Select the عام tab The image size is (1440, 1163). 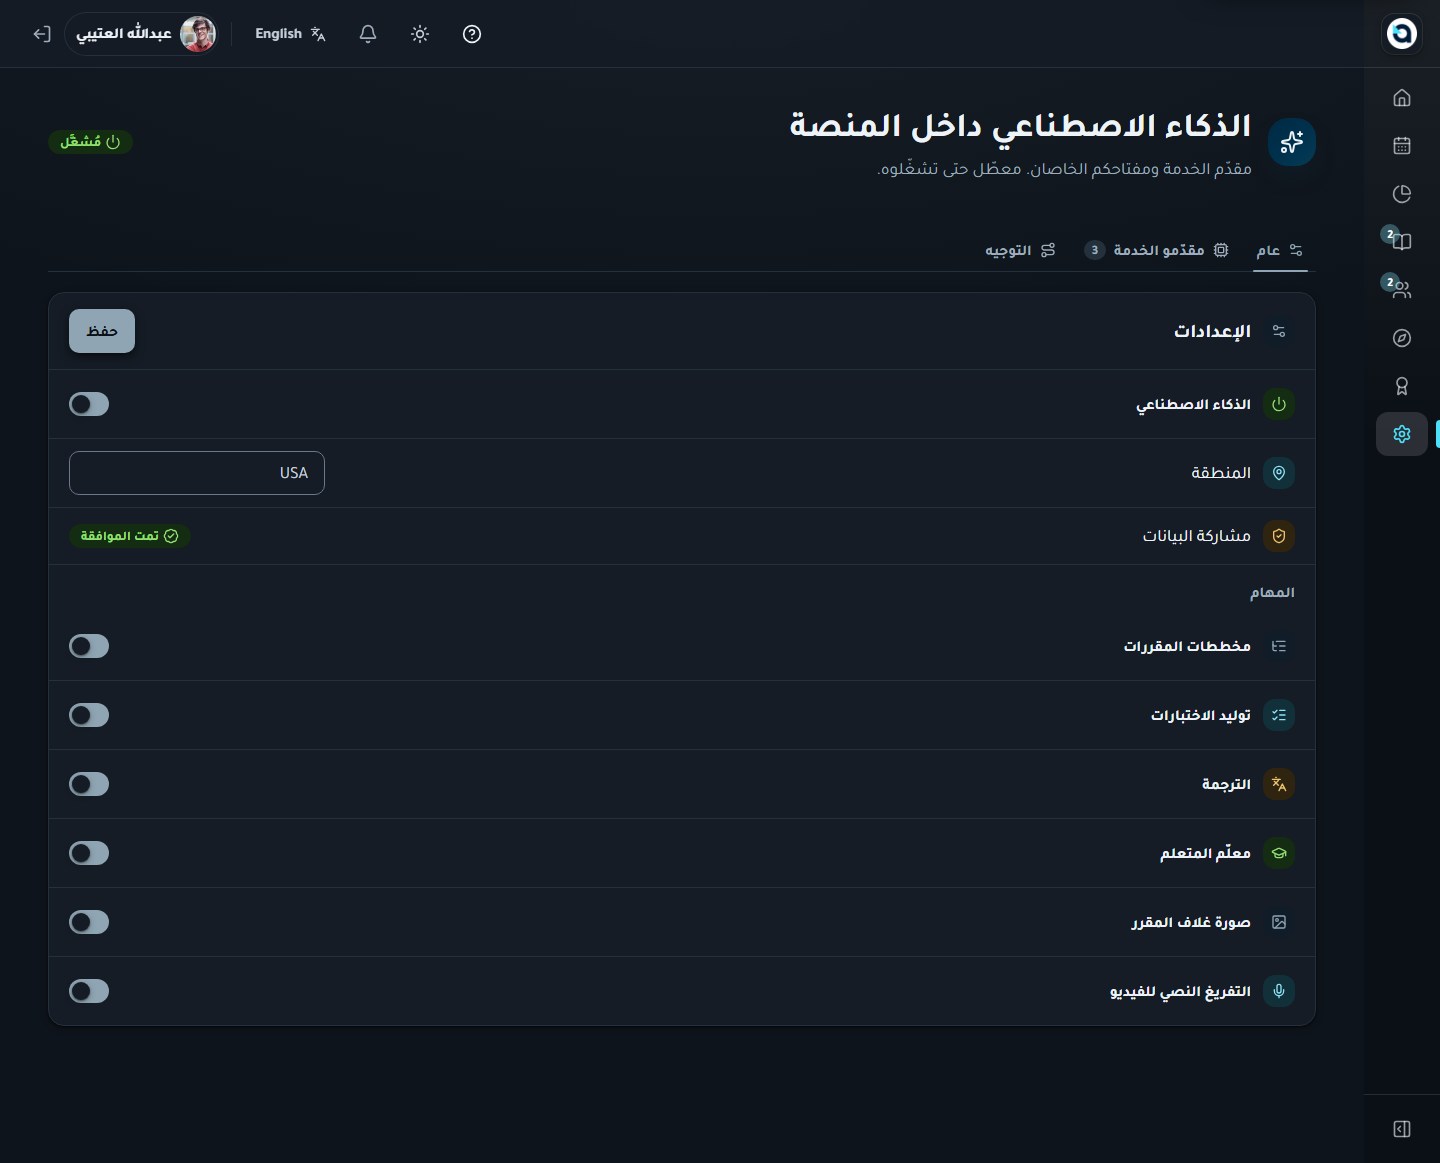click(x=1280, y=250)
